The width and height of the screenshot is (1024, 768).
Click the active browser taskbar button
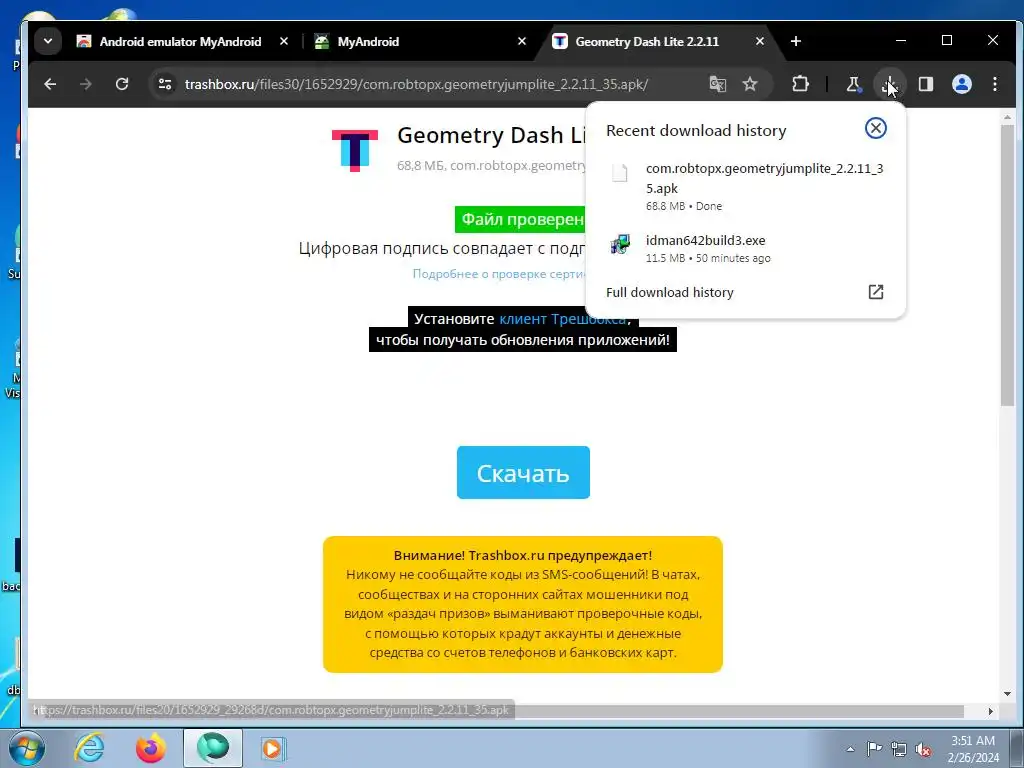[x=213, y=748]
